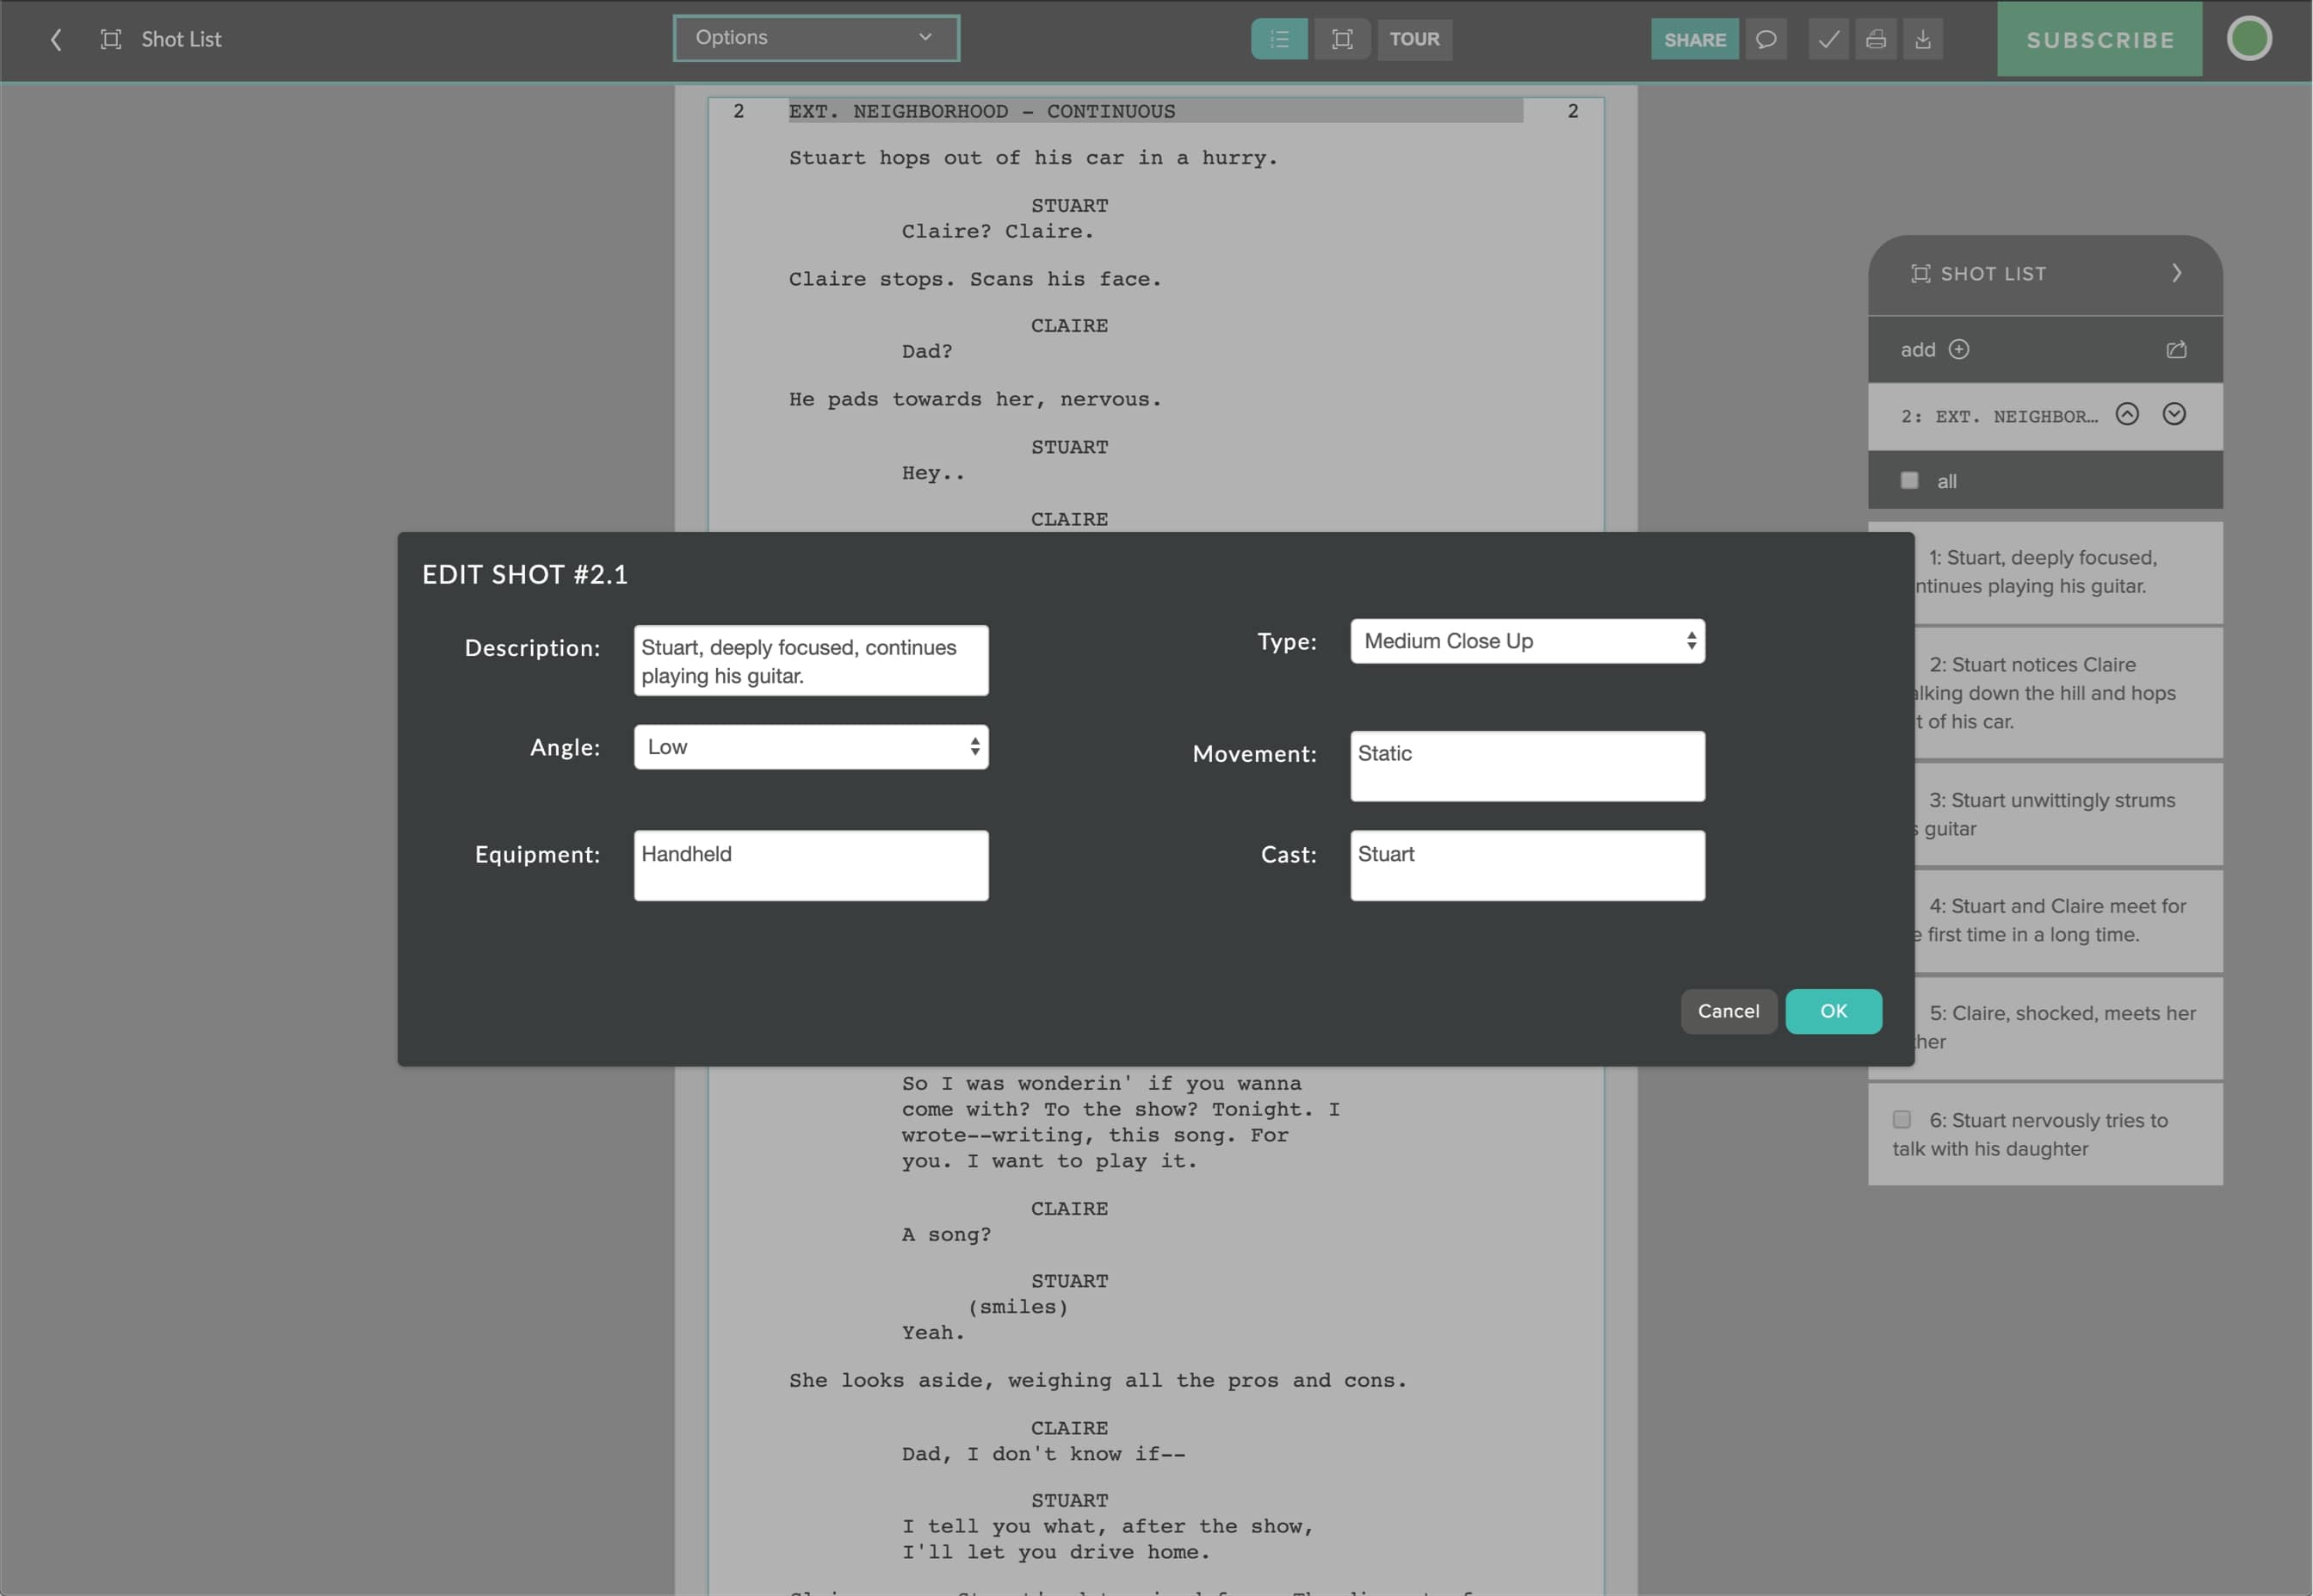Expand the Options menu dropdown

[x=815, y=39]
